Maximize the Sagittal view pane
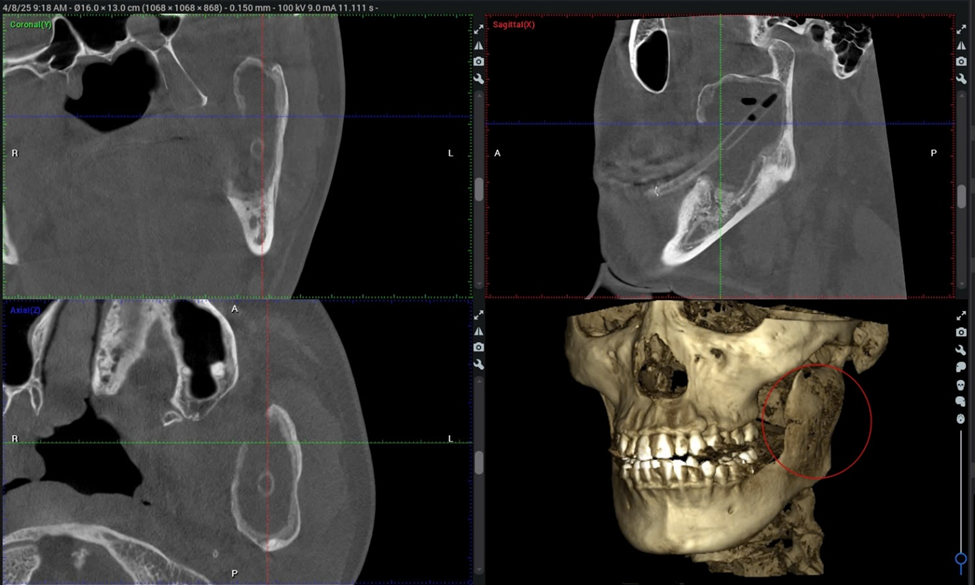Viewport: 975px width, 585px height. pos(961,27)
